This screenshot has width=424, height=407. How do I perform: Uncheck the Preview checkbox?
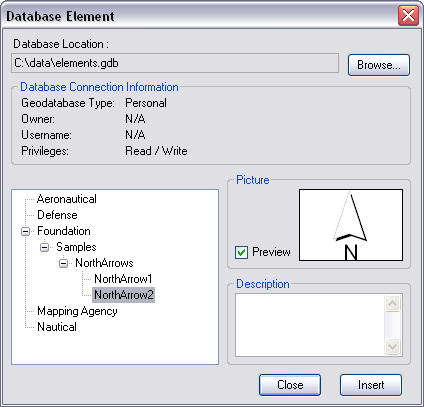(241, 252)
